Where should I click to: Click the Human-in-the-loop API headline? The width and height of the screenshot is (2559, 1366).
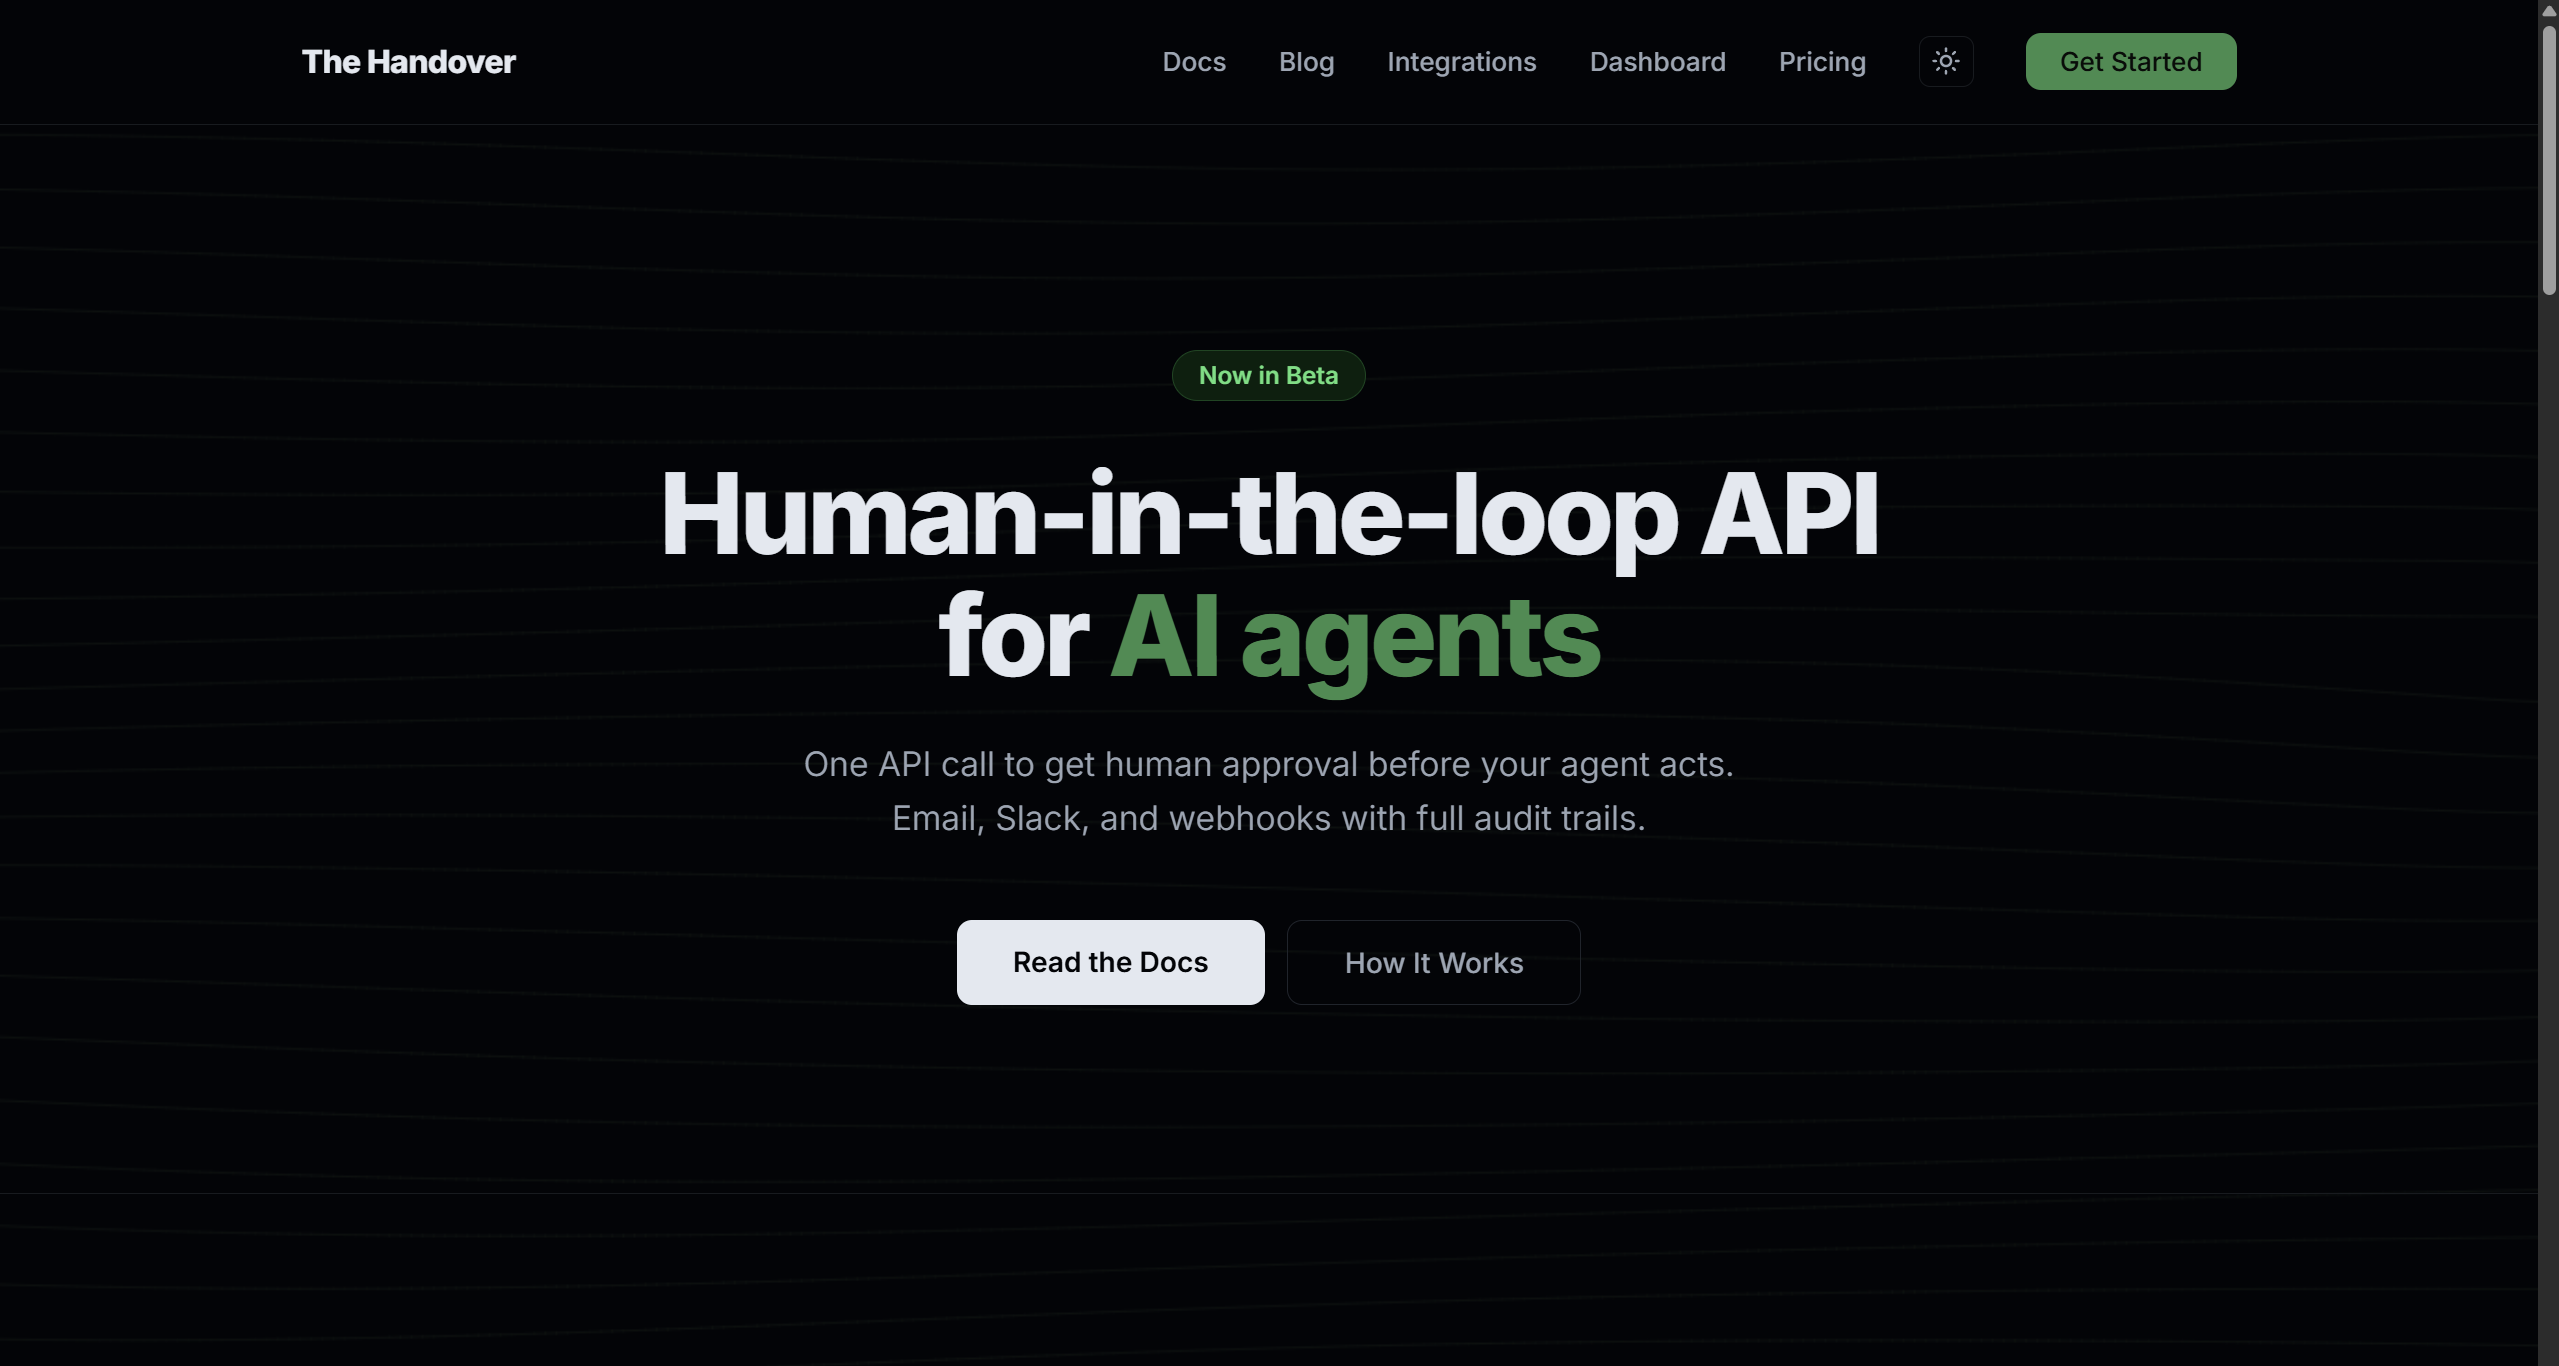pos(1268,514)
